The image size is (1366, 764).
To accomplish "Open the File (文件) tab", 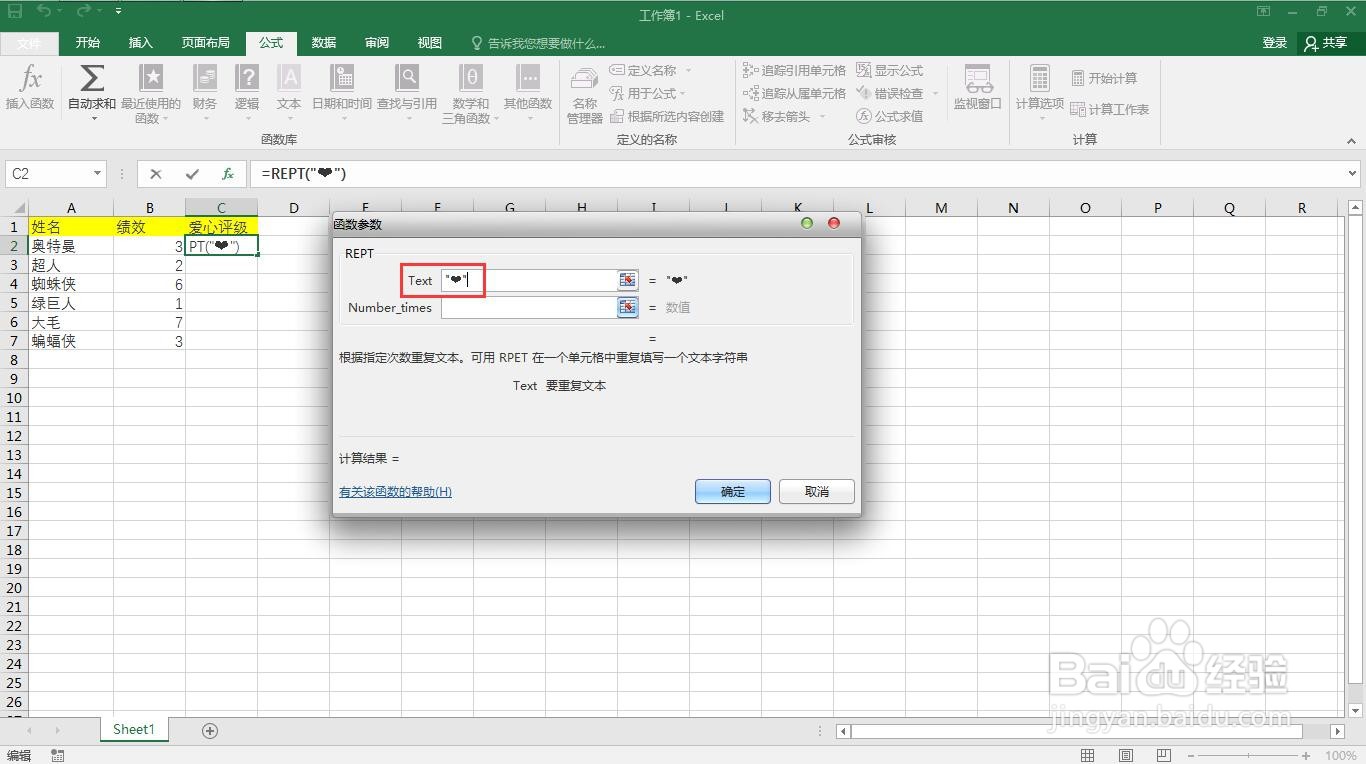I will 29,43.
